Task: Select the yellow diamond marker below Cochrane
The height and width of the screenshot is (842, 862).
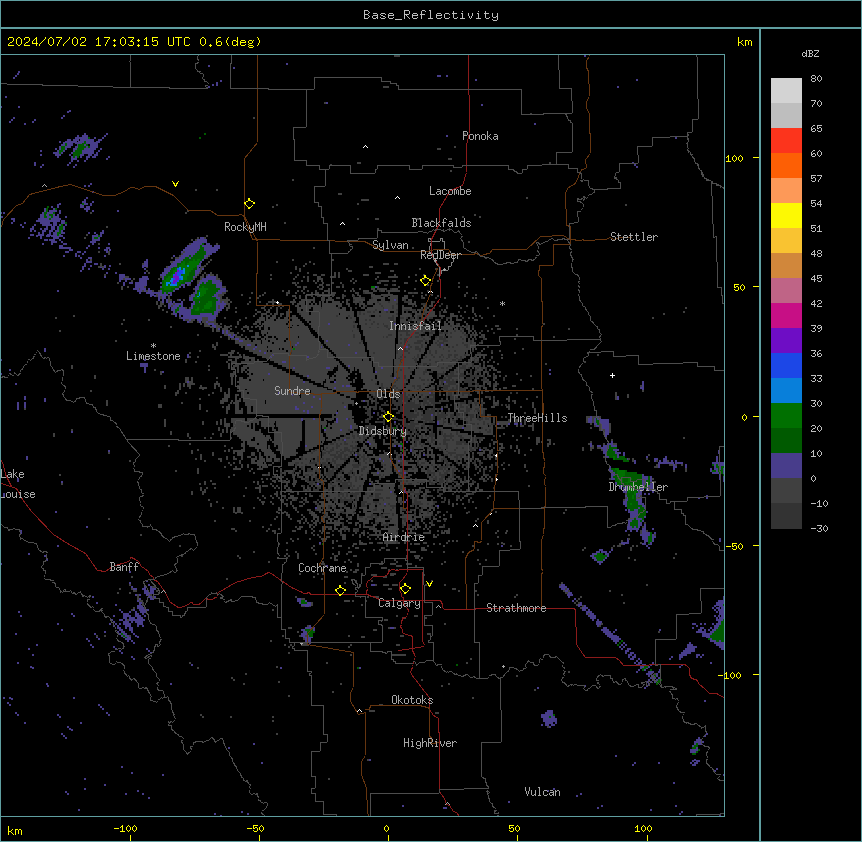Action: coord(340,590)
